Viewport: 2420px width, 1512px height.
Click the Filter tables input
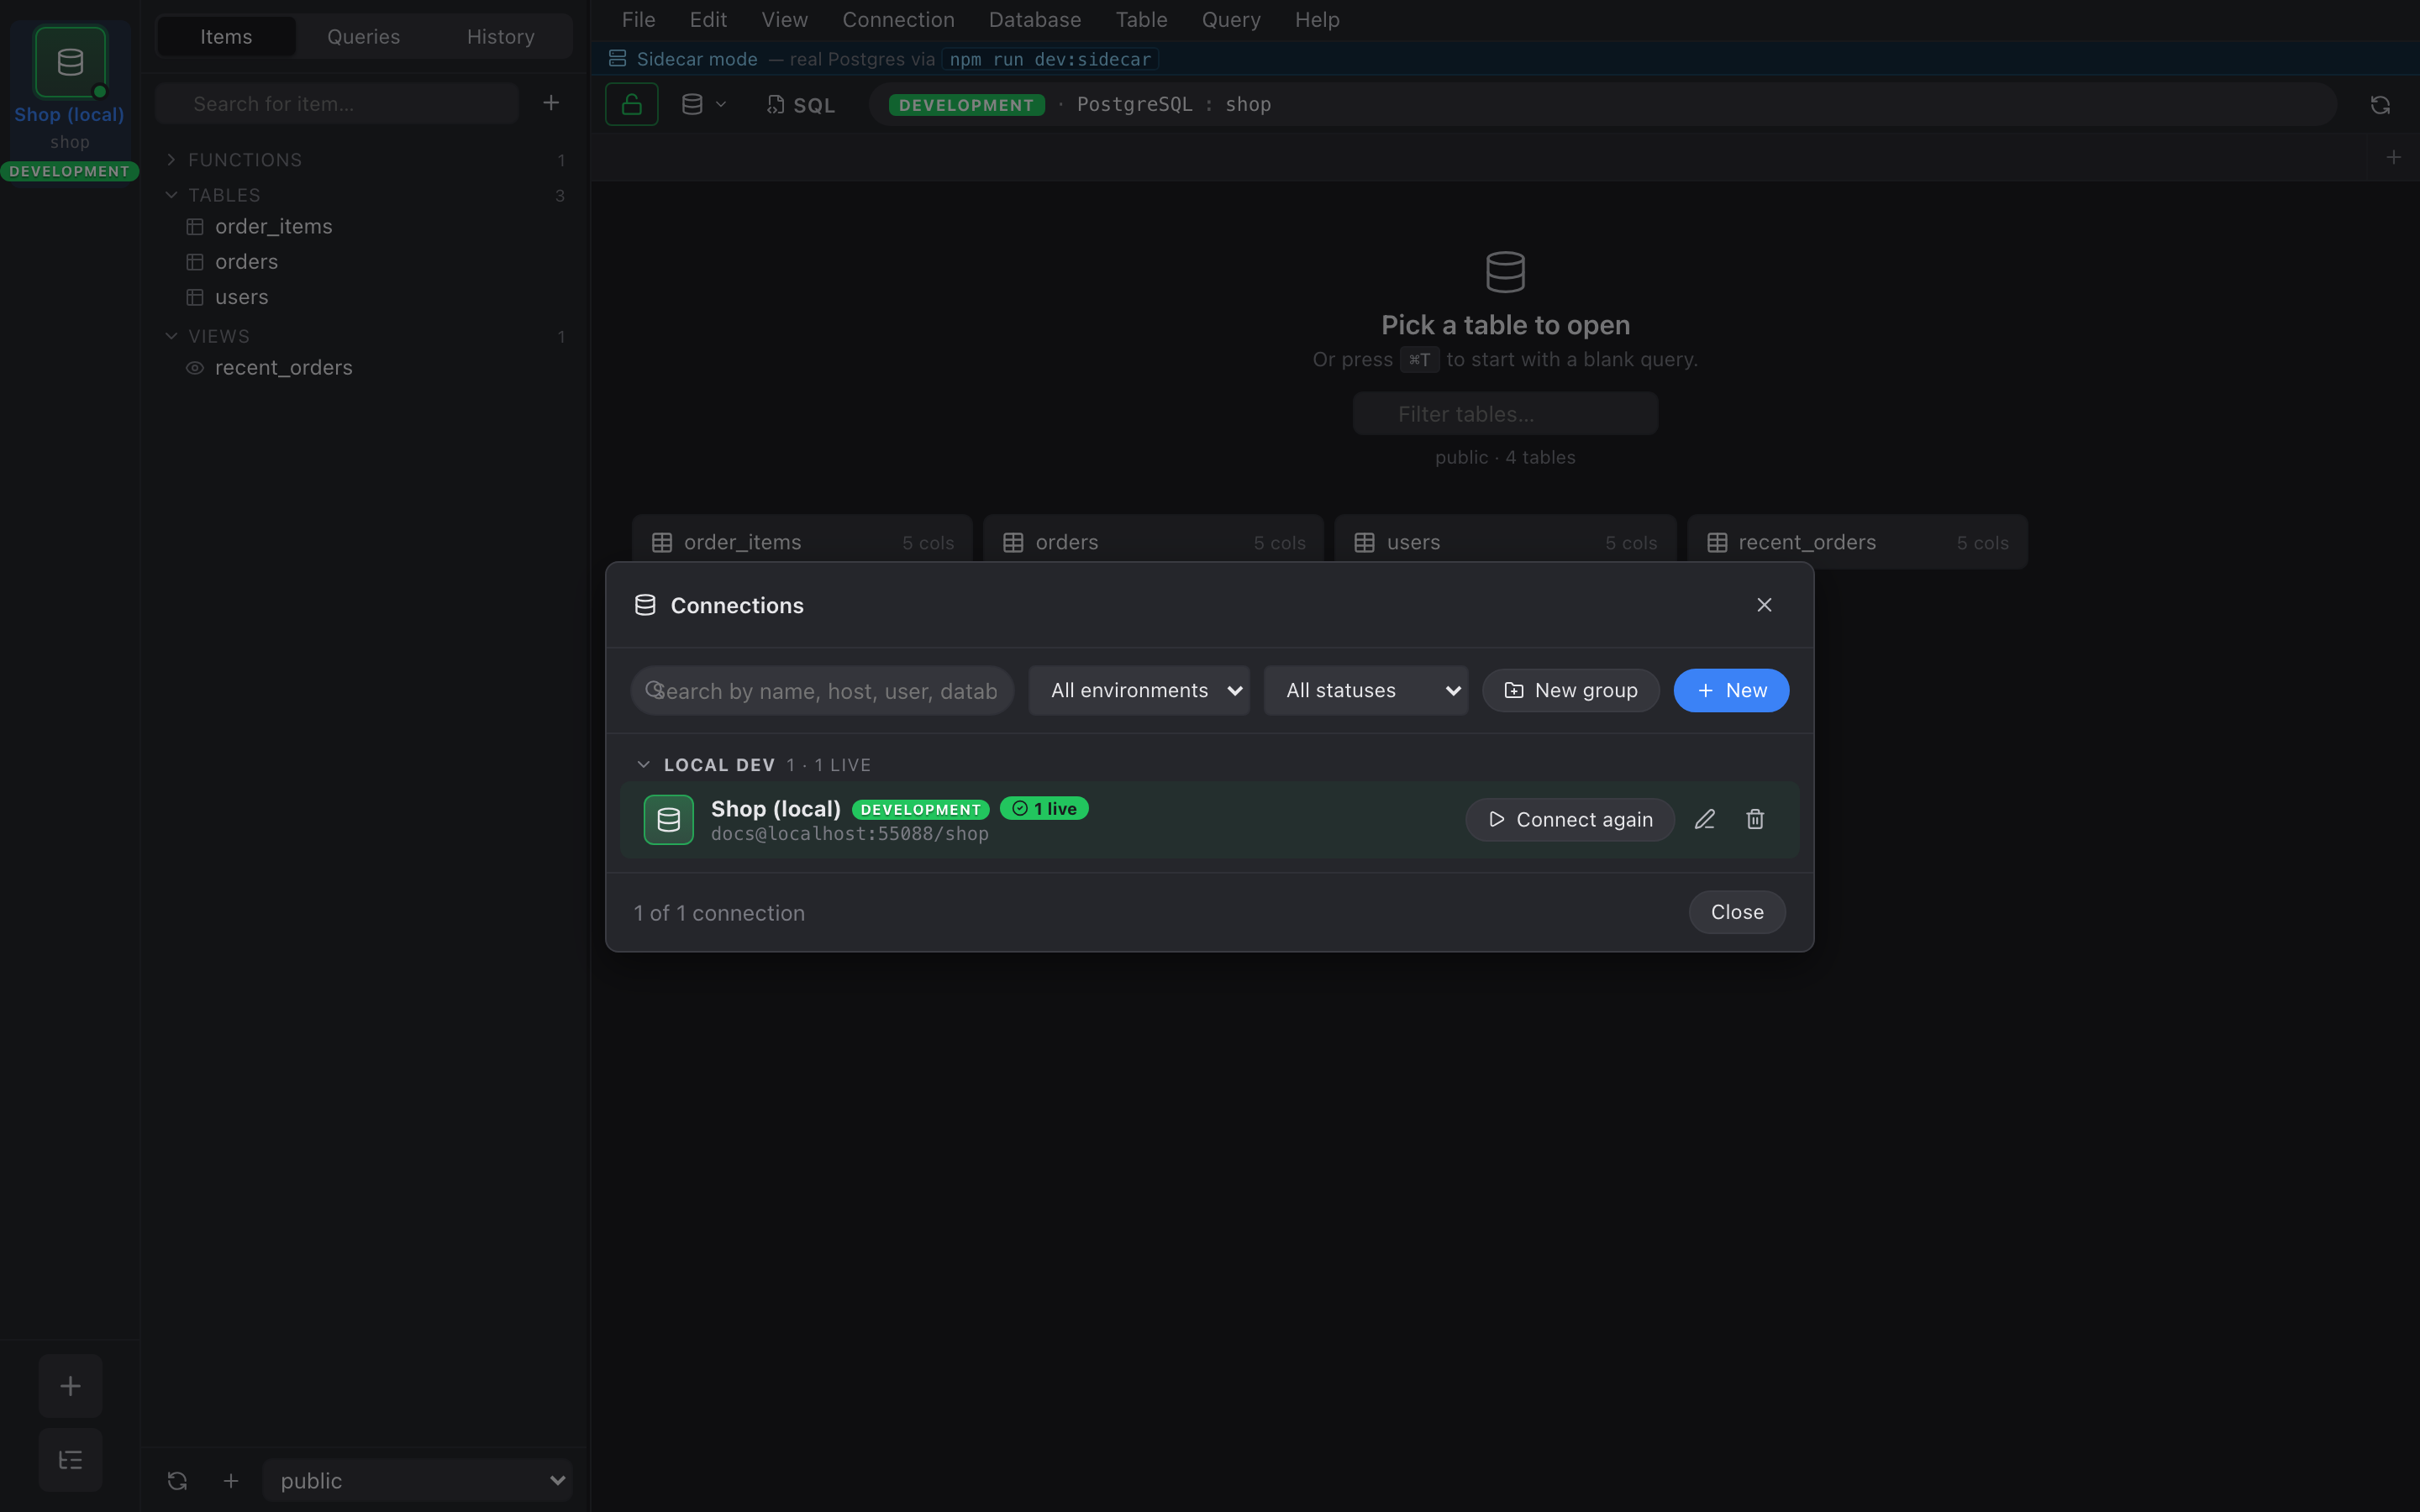pyautogui.click(x=1505, y=414)
